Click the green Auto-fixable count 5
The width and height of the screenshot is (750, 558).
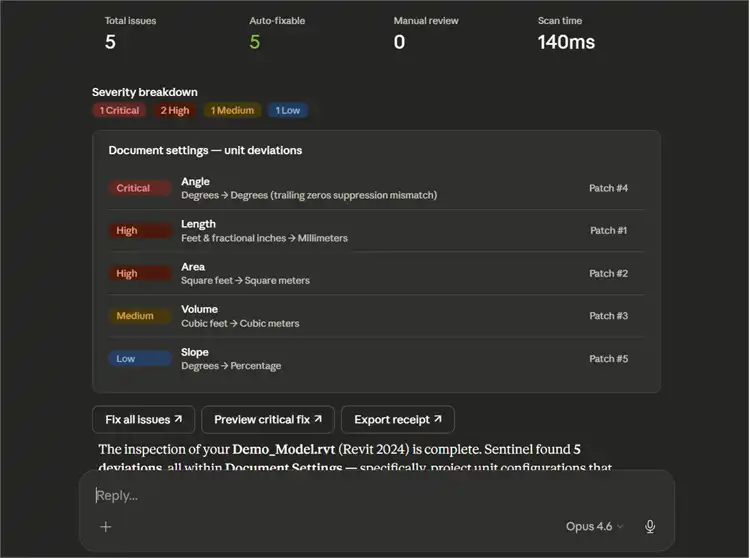pos(254,42)
